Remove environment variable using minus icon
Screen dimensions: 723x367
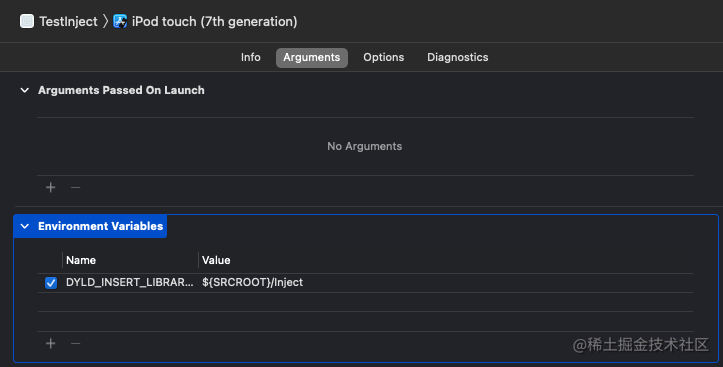pos(76,343)
